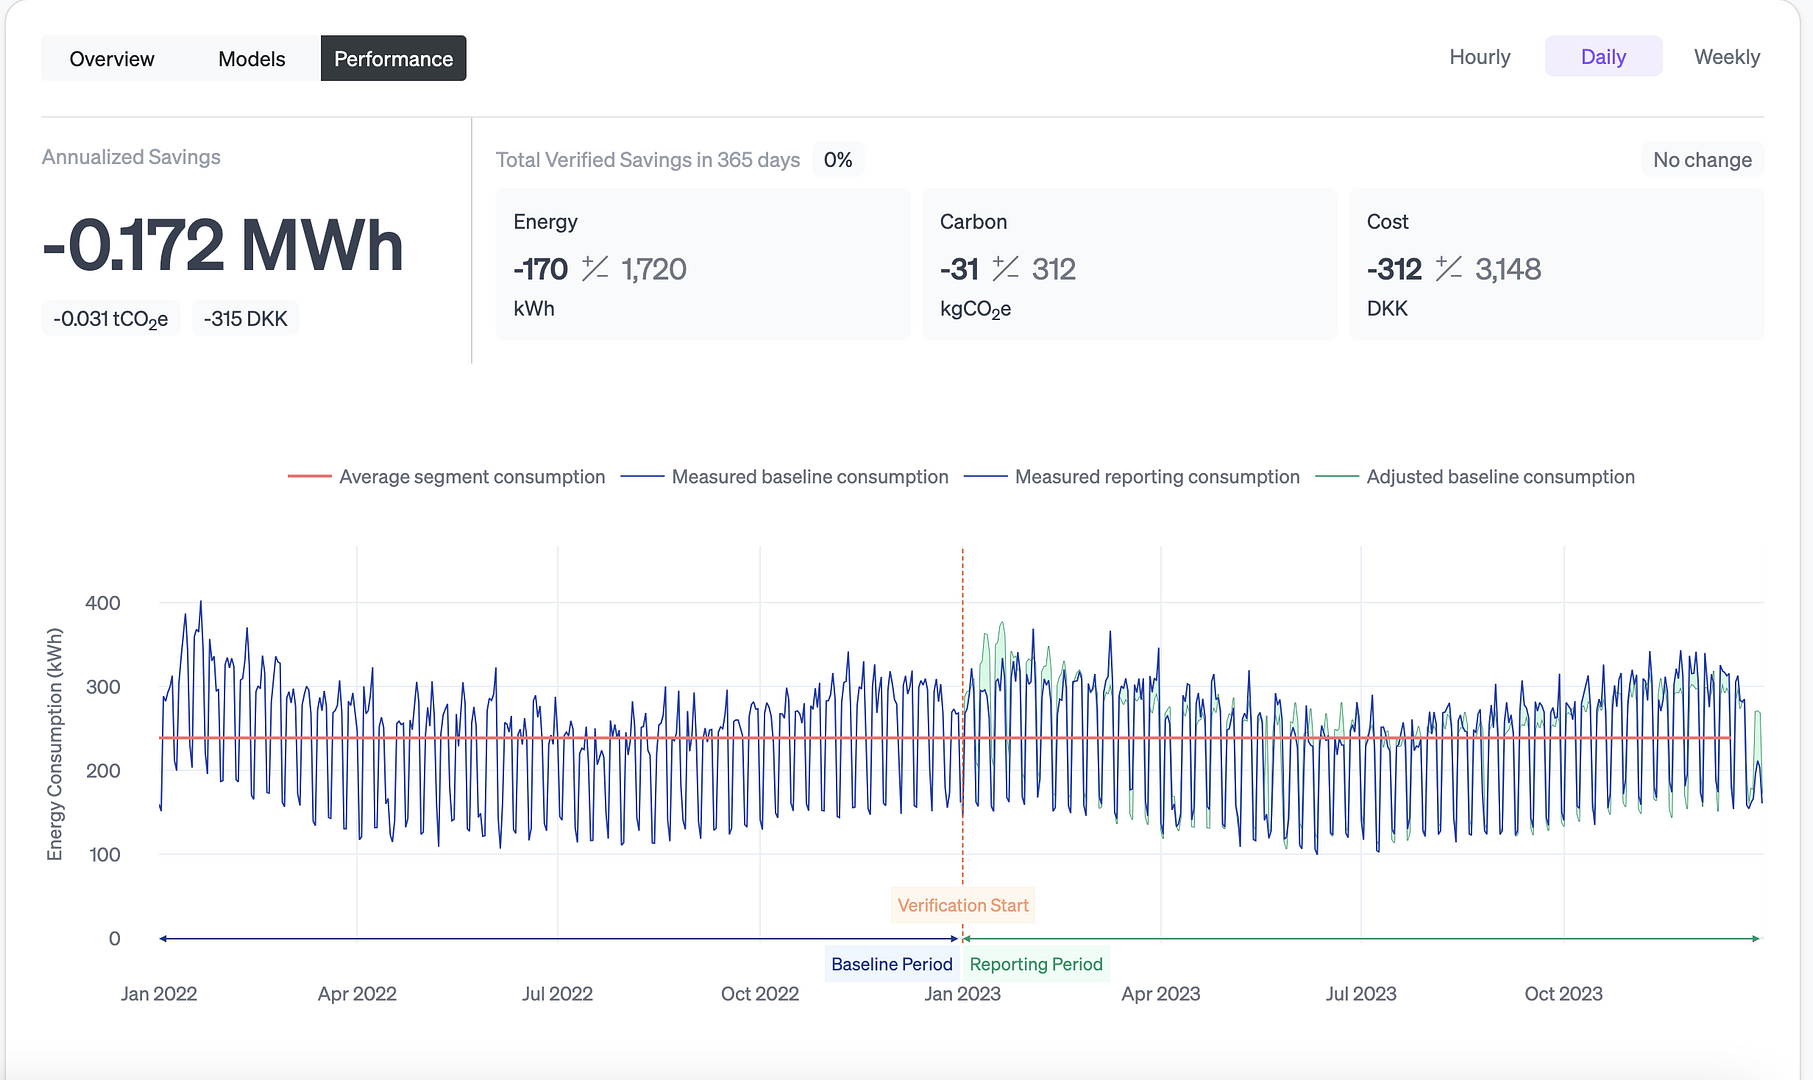
Task: Click the -315 DKK savings chip
Action: (245, 319)
